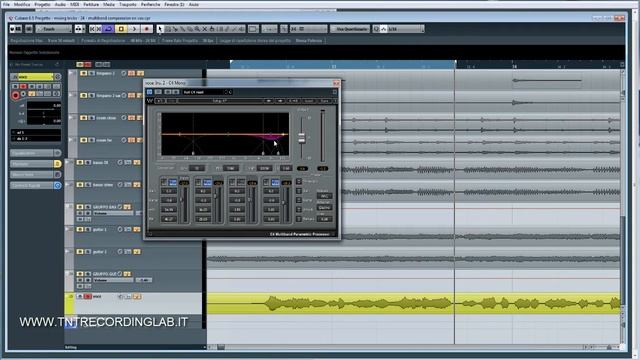Click the Save button in Waves toolbar
This screenshot has height=360, width=640.
point(324,100)
